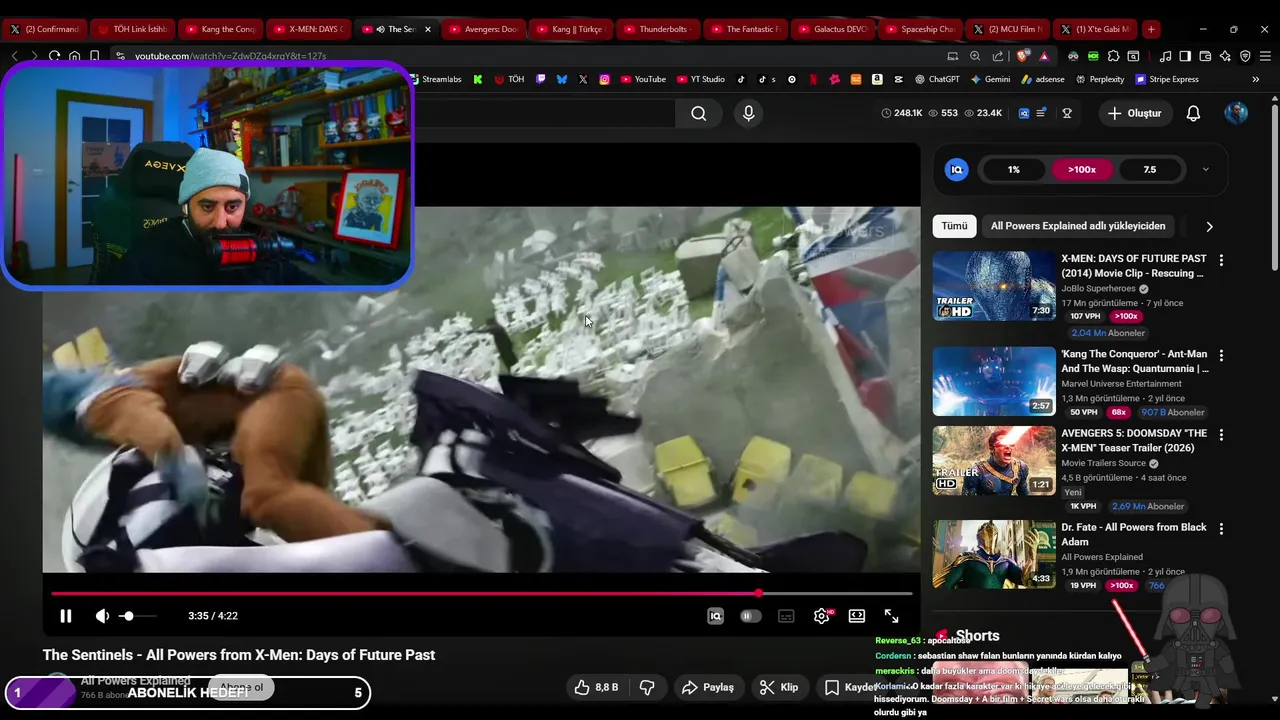1280x720 pixels.
Task: Open the 'Kang The Conqueror' video title
Action: [1134, 361]
